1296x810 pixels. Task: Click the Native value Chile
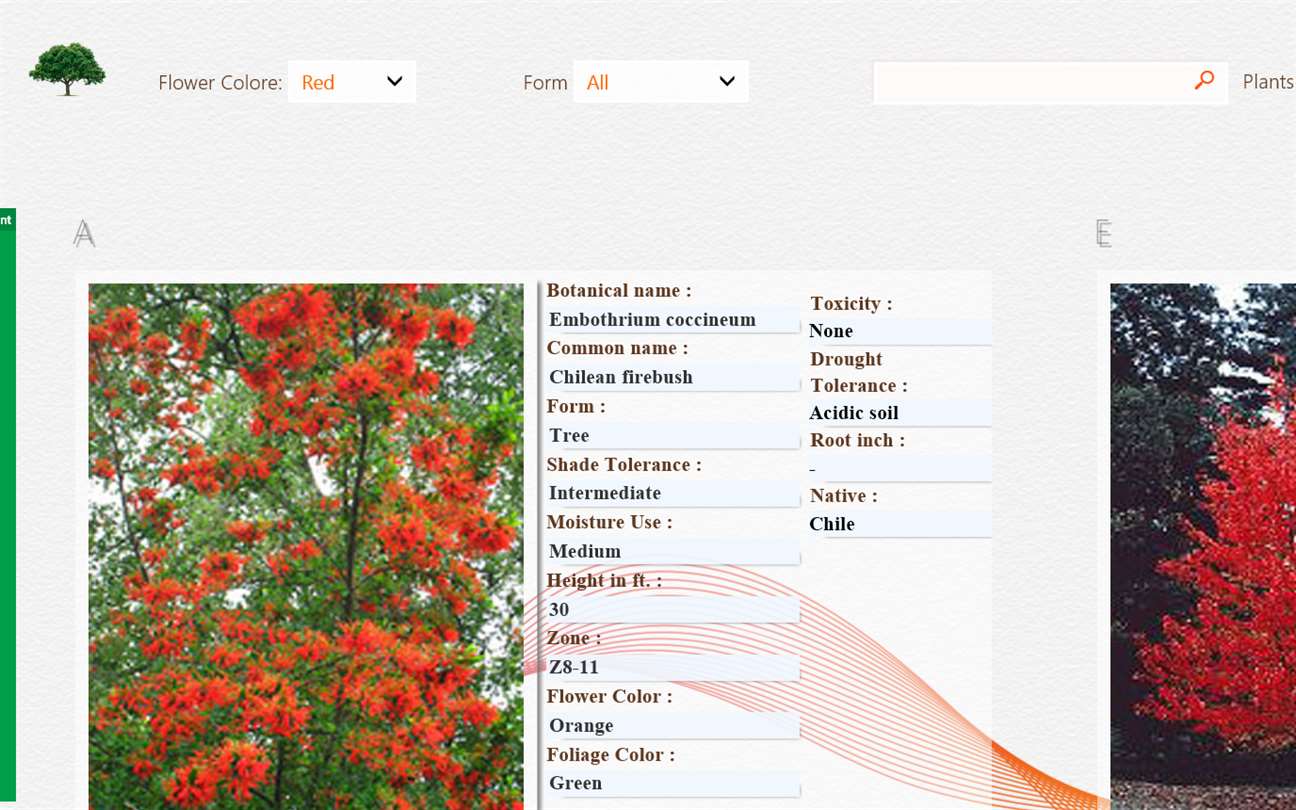832,524
